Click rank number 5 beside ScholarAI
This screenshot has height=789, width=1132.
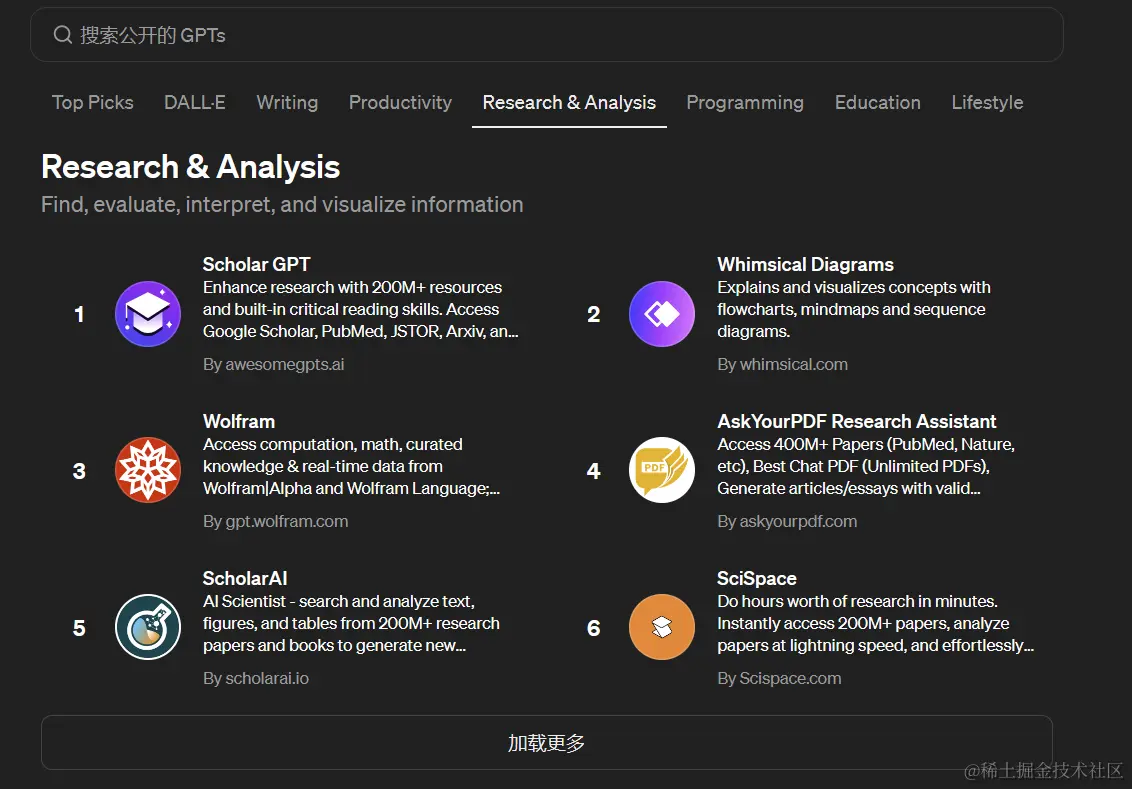pyautogui.click(x=79, y=628)
